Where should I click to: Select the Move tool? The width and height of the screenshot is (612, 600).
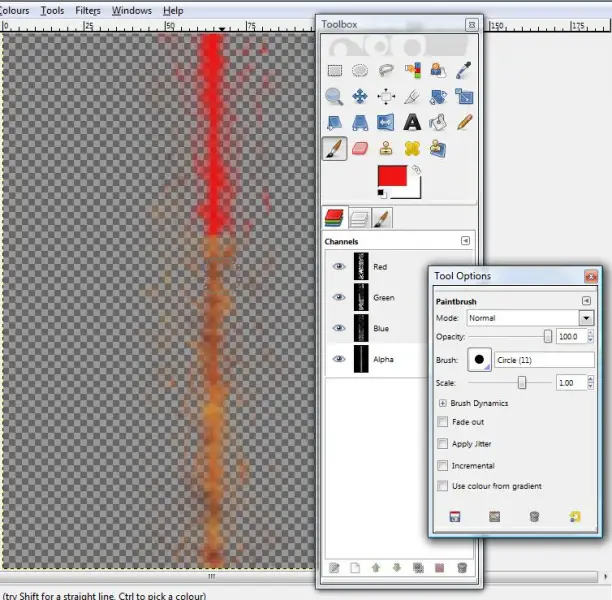[x=360, y=96]
